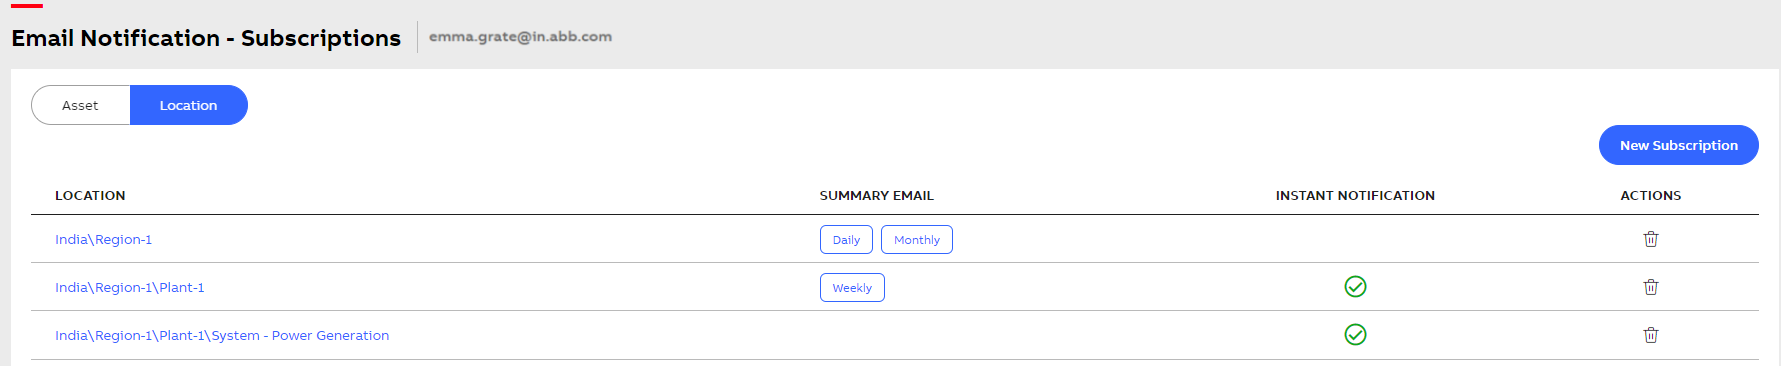Image resolution: width=1781 pixels, height=366 pixels.
Task: Click instant notification checkmark for Power Generation
Action: (x=1355, y=335)
